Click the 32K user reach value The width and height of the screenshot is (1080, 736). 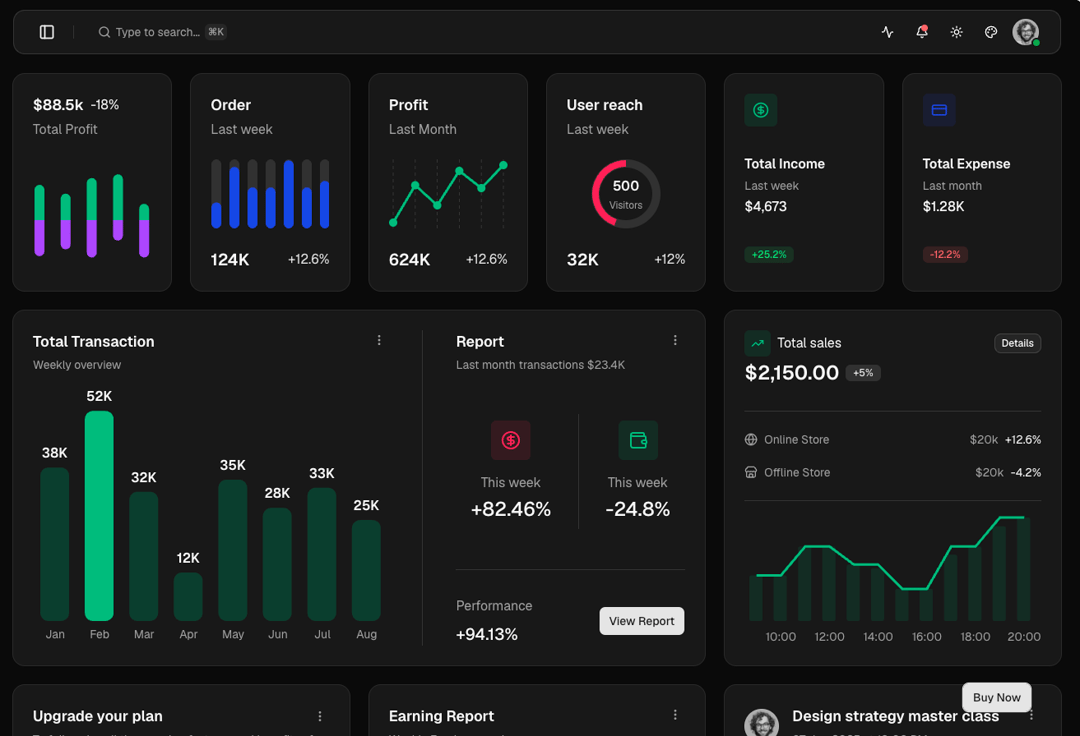click(x=582, y=260)
